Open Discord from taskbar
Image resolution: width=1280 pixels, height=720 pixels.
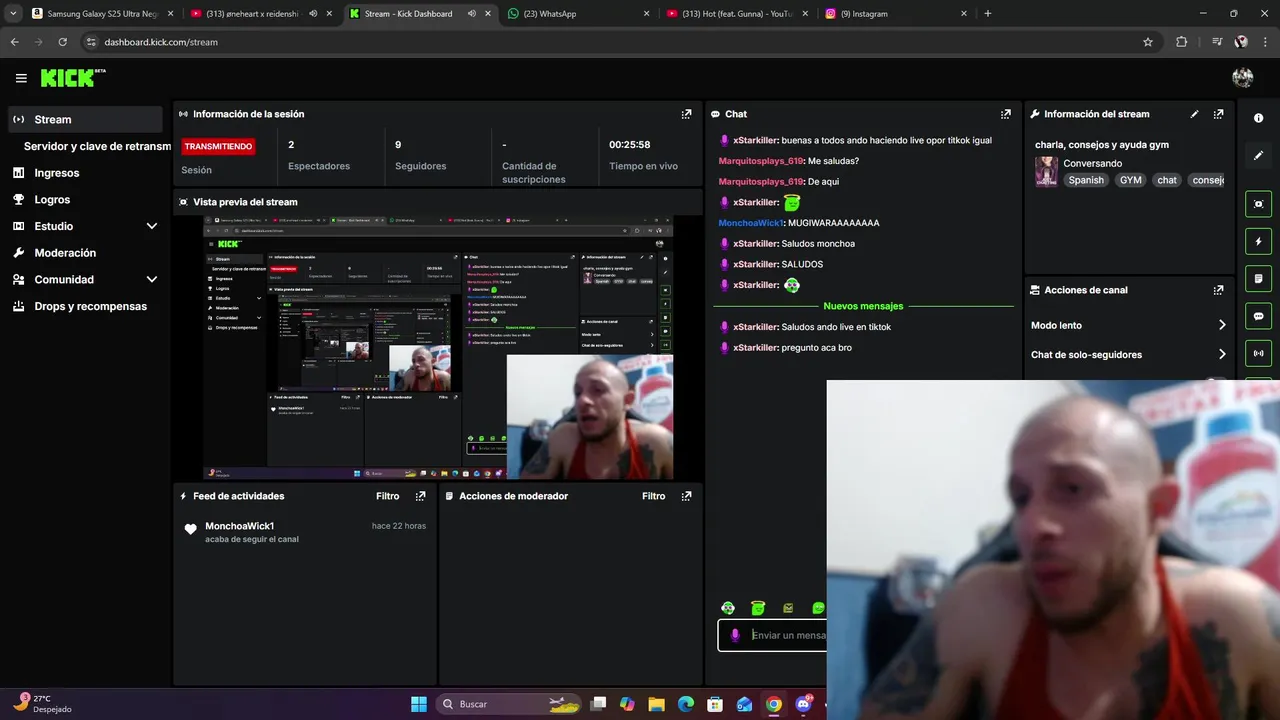click(803, 704)
